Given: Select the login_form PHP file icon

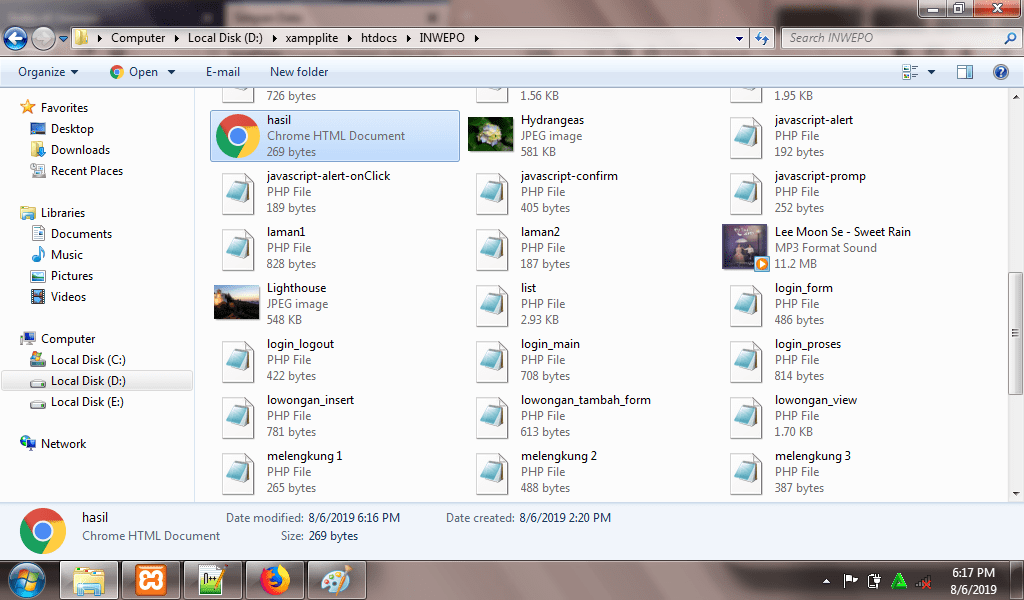Looking at the screenshot, I should tap(746, 305).
